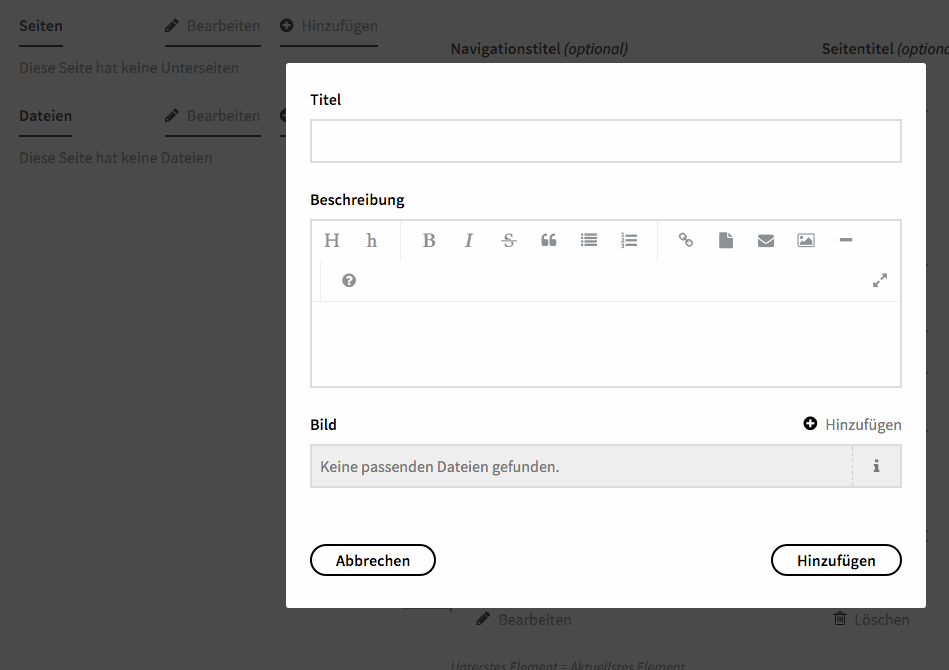
Task: Click the Bild field info icon
Action: coord(877,466)
